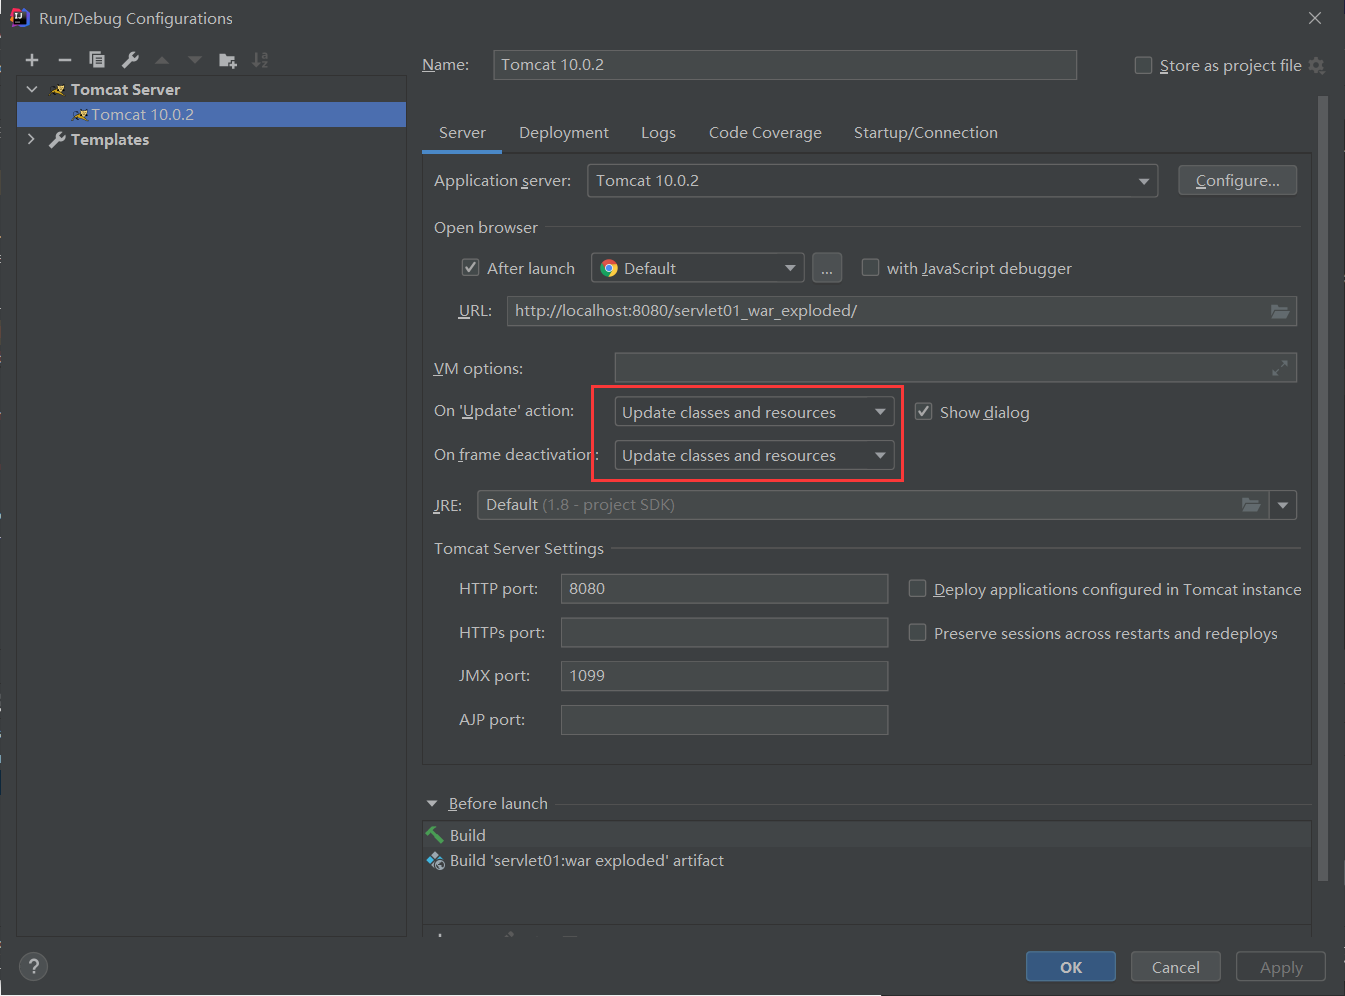Copy the selected configuration
Screen dimensions: 1345x996
click(x=97, y=60)
